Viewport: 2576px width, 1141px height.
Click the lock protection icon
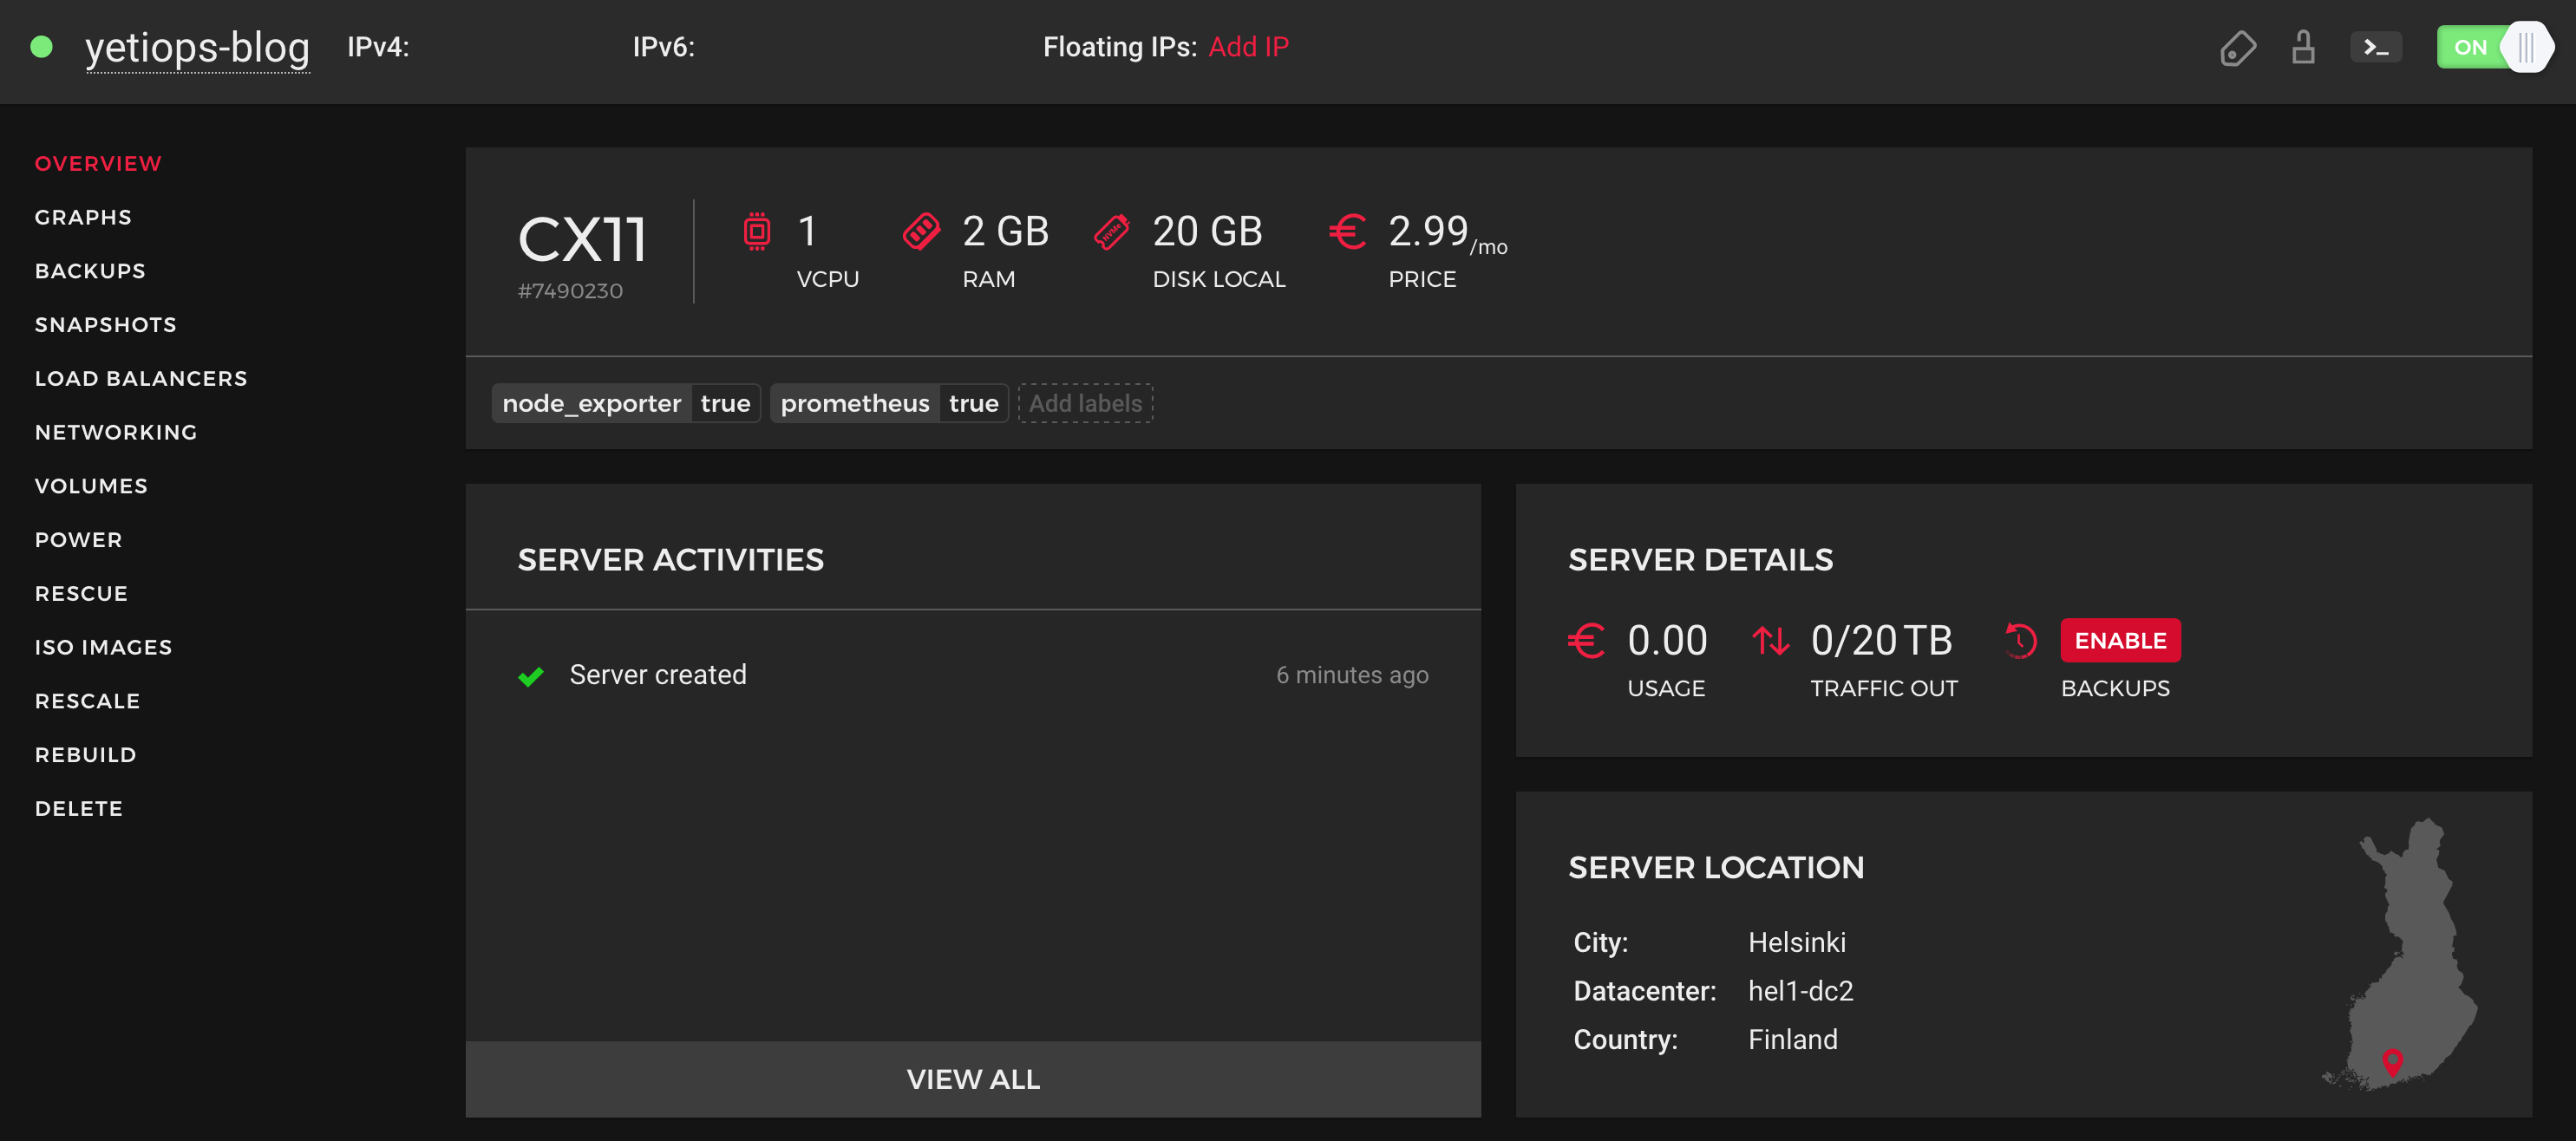tap(2304, 47)
